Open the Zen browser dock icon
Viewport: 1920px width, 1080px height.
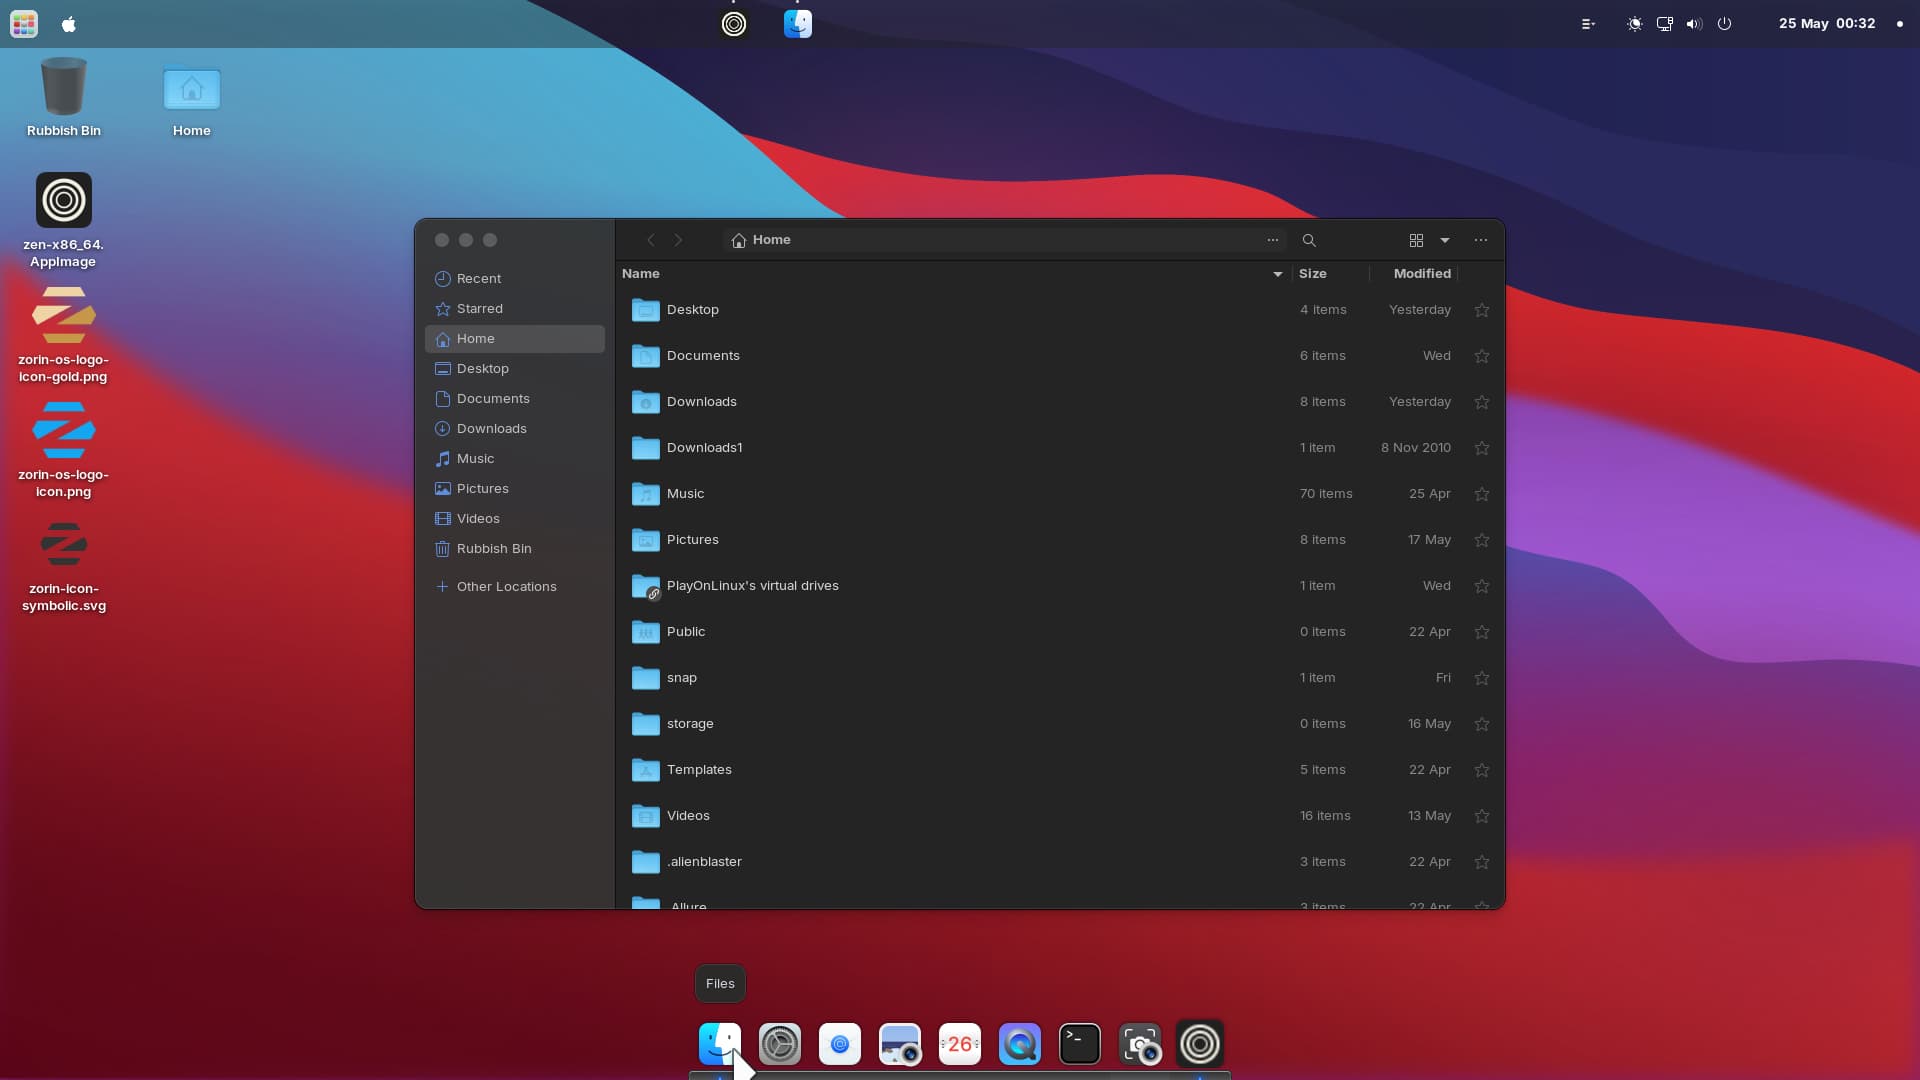[1200, 1044]
